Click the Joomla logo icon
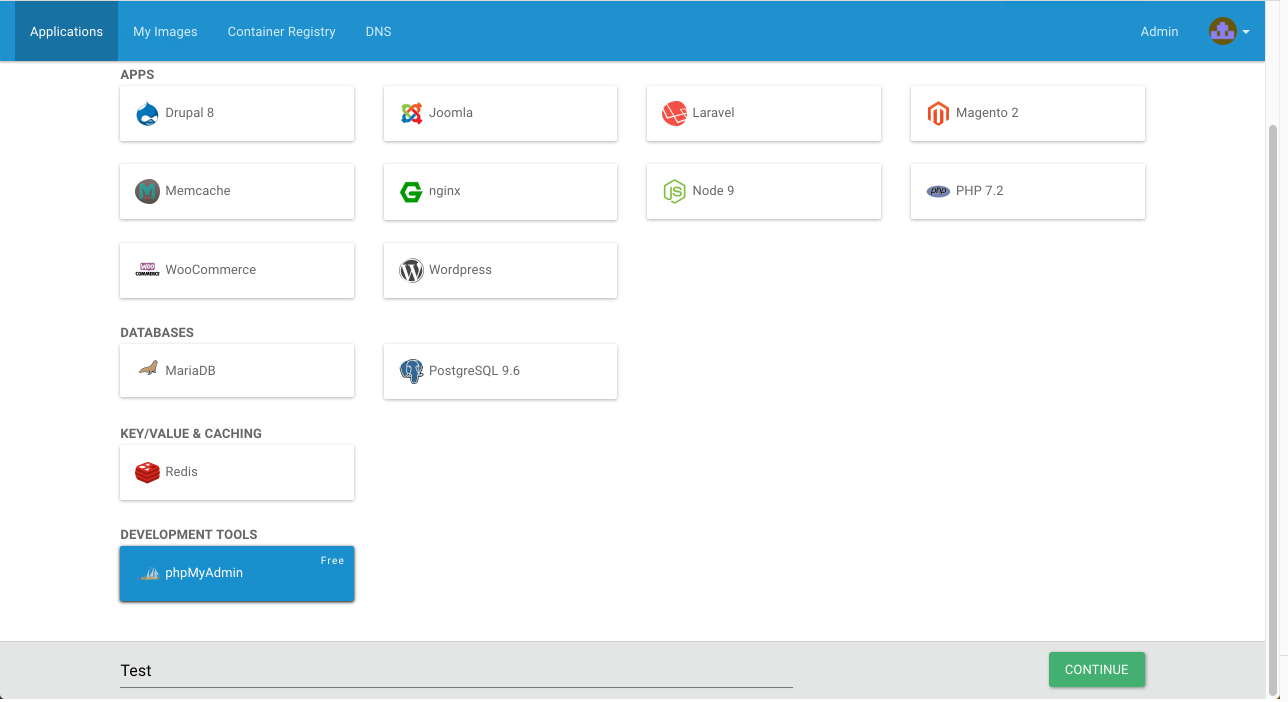The height and width of the screenshot is (702, 1288). click(x=411, y=113)
